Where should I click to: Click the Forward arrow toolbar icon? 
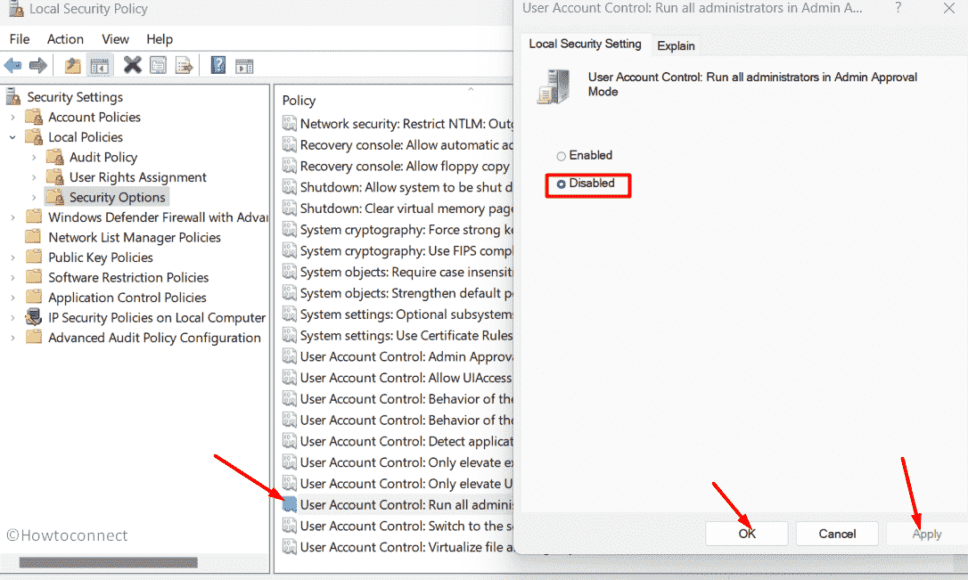(38, 65)
